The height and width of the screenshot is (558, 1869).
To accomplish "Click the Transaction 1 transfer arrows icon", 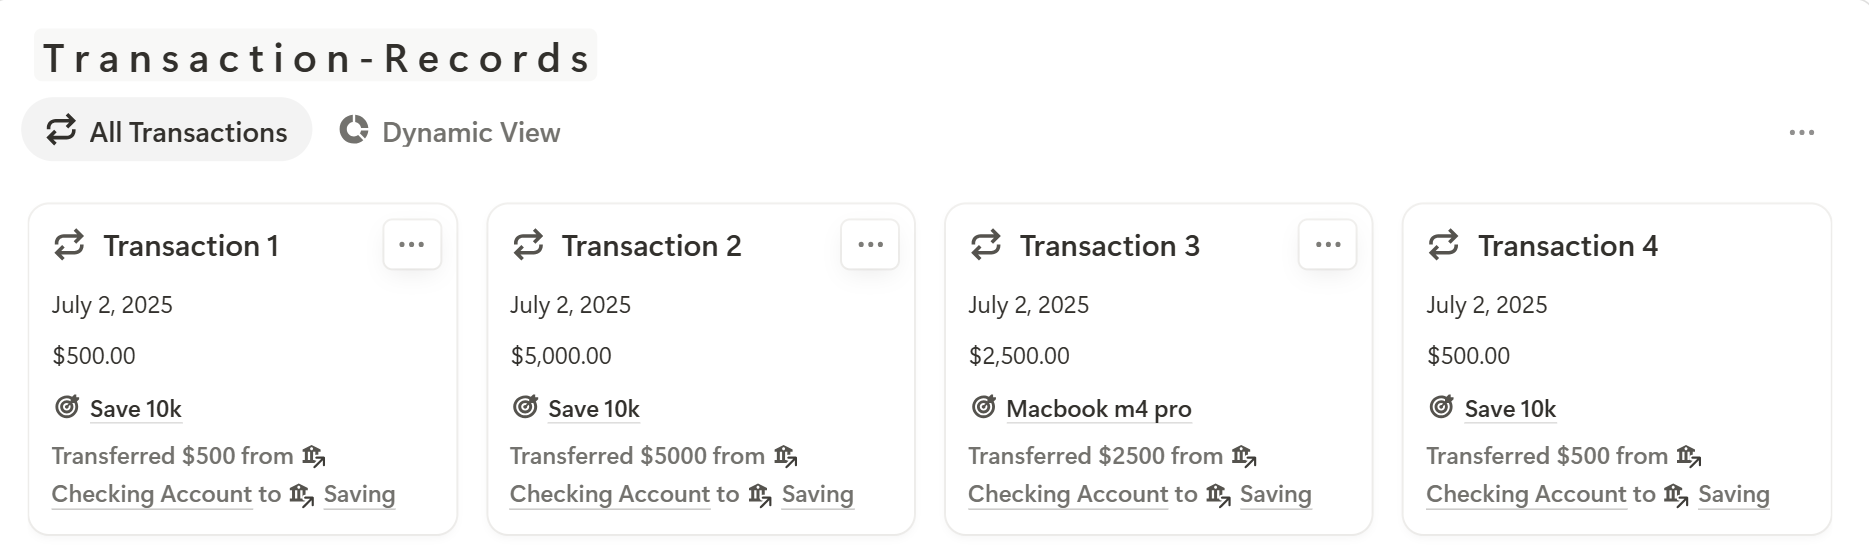I will click(x=69, y=245).
